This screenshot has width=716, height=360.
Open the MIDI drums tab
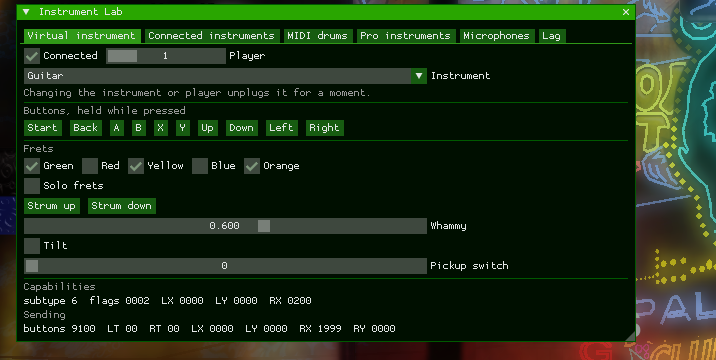pyautogui.click(x=317, y=36)
